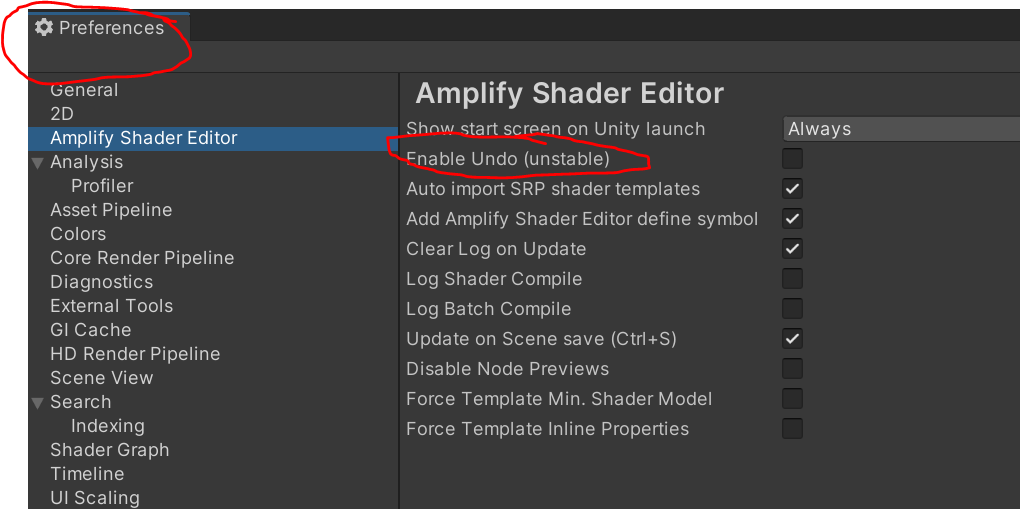This screenshot has width=1020, height=509.
Task: Collapse the Analysis section arrow
Action: pos(38,162)
